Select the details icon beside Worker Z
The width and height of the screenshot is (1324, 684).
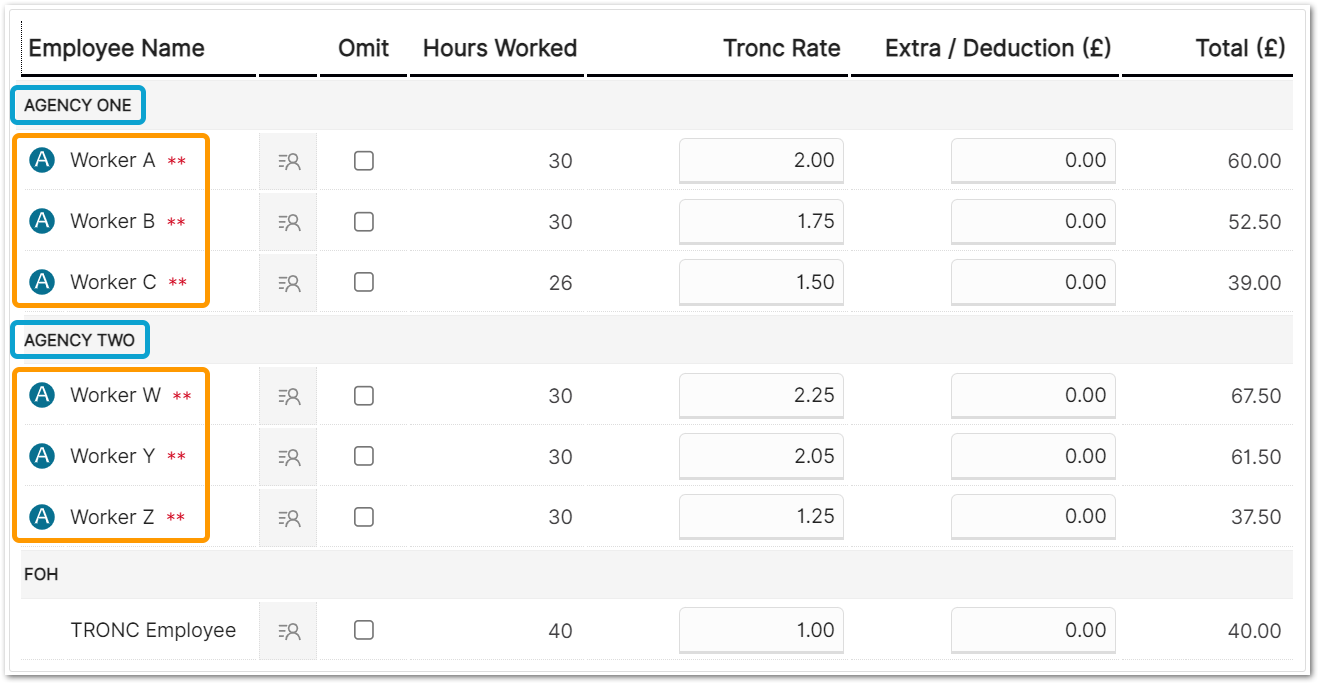288,517
